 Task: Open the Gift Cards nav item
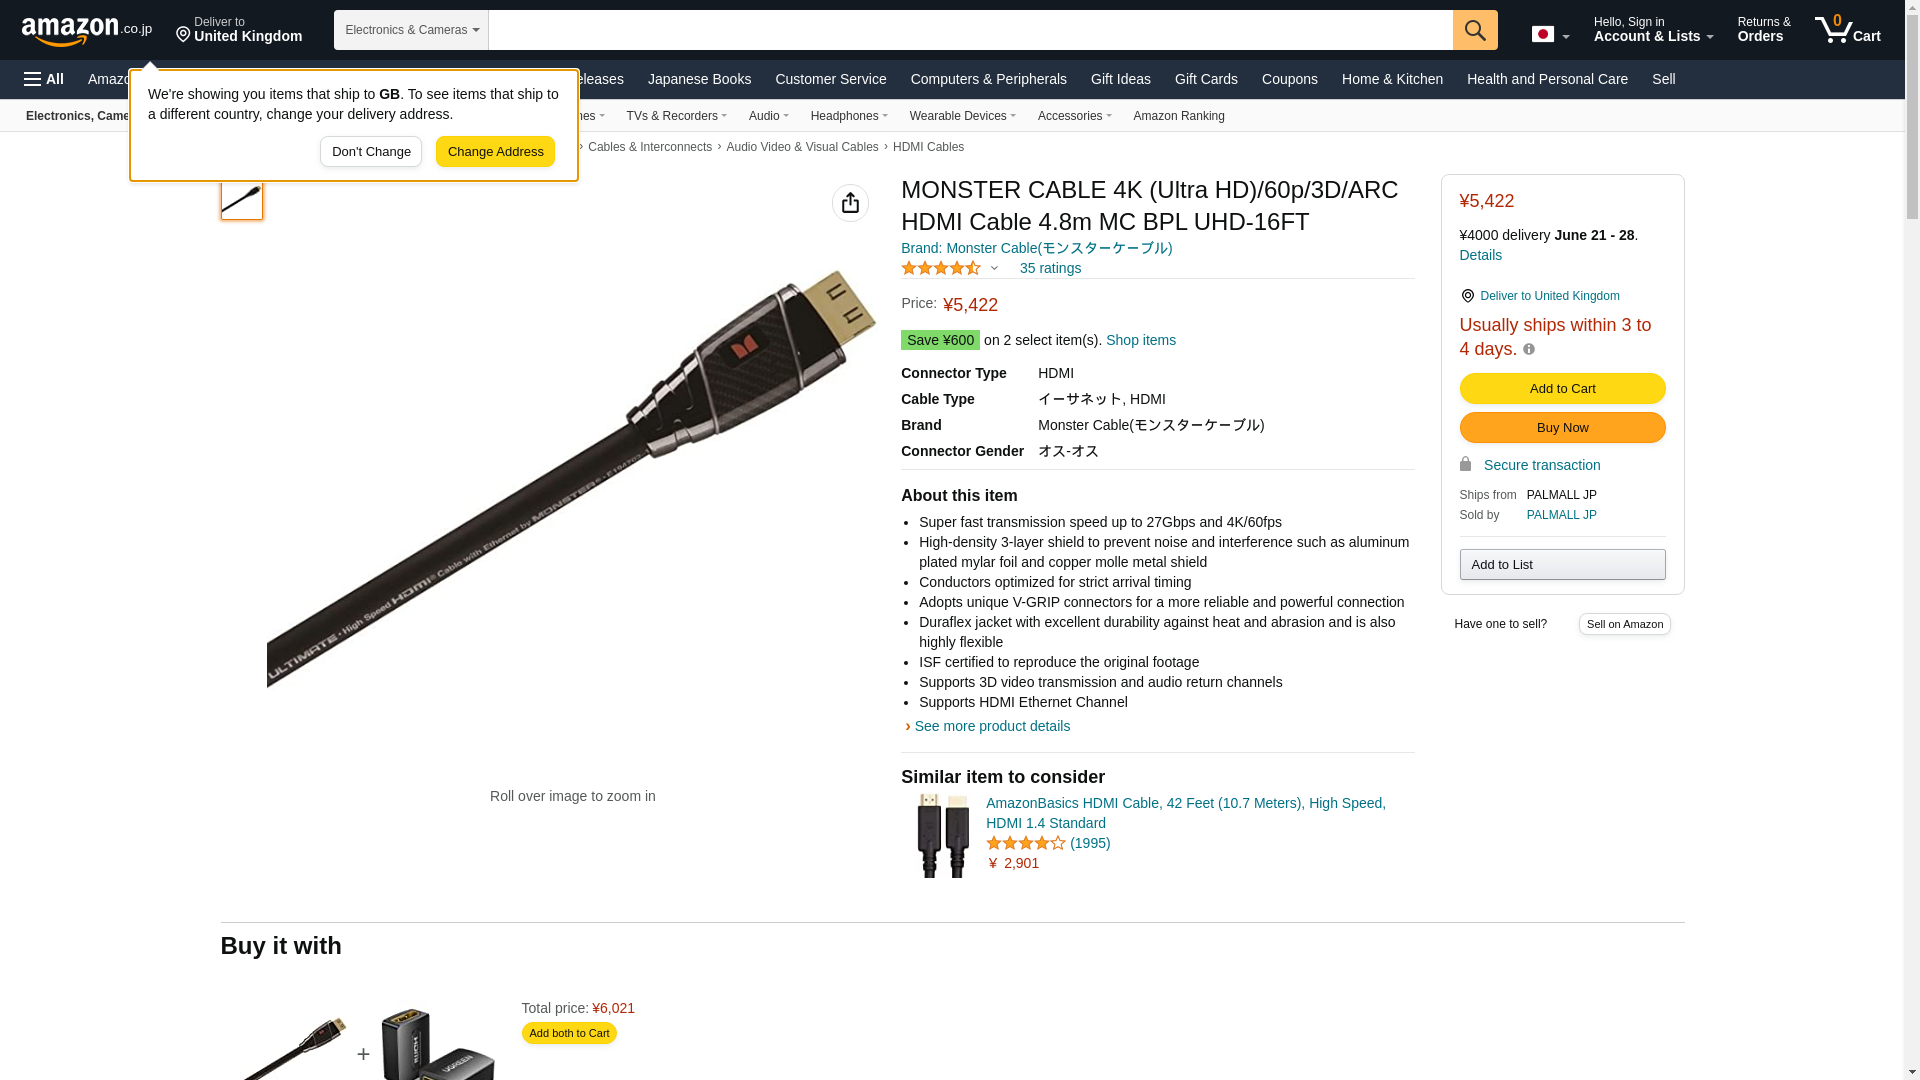[x=1206, y=79]
